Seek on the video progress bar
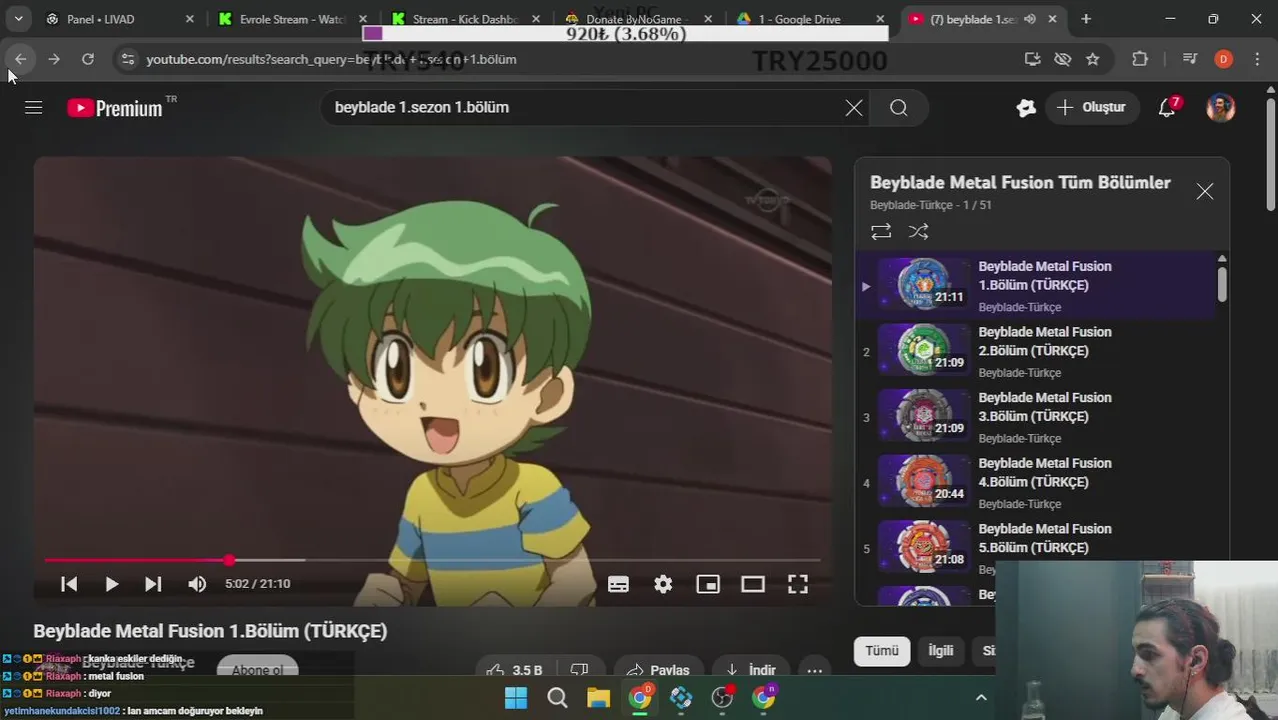The width and height of the screenshot is (1278, 720). 432,560
